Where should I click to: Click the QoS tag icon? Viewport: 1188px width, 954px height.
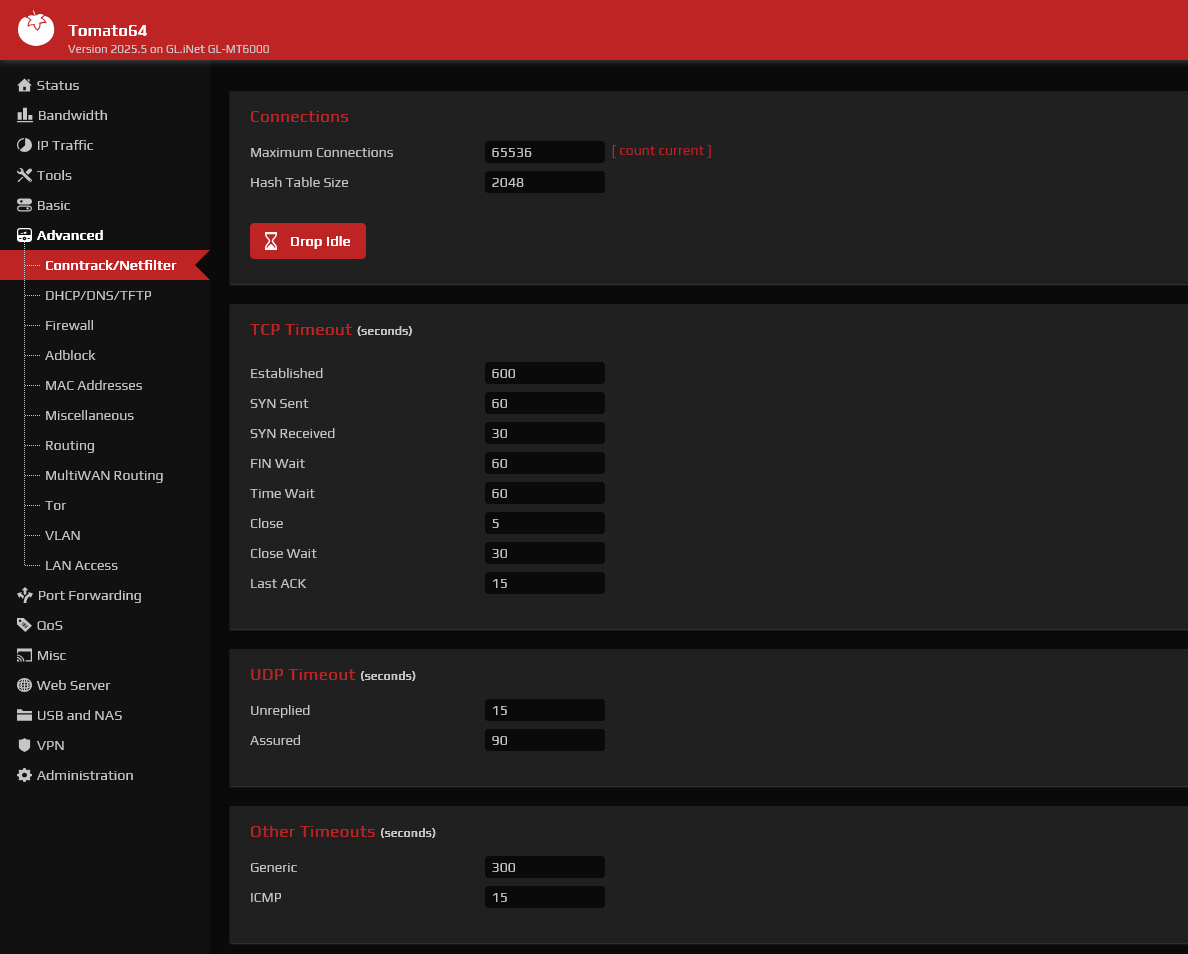(x=24, y=625)
